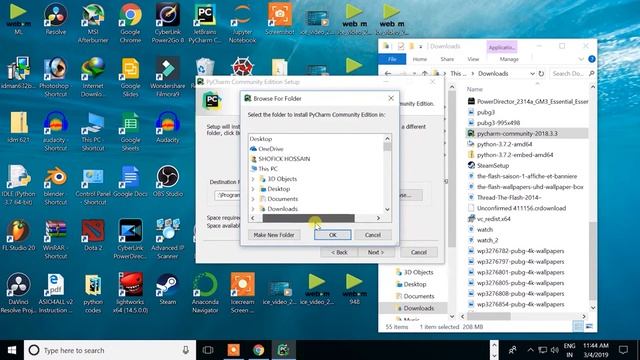The image size is (640, 360).
Task: Switch Explorer to large icons view
Action: click(x=589, y=326)
